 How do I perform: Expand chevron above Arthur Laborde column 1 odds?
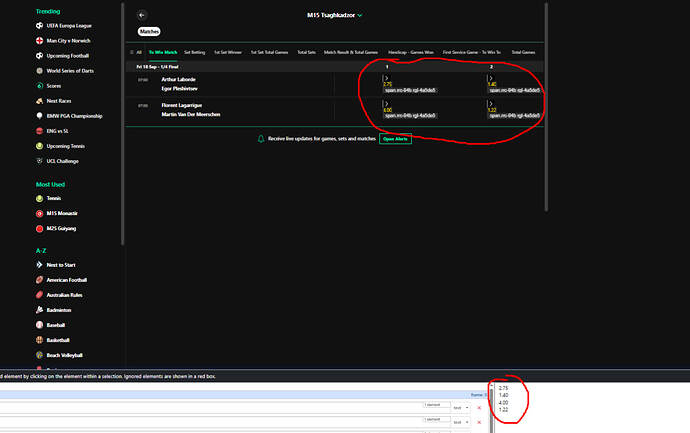click(386, 78)
